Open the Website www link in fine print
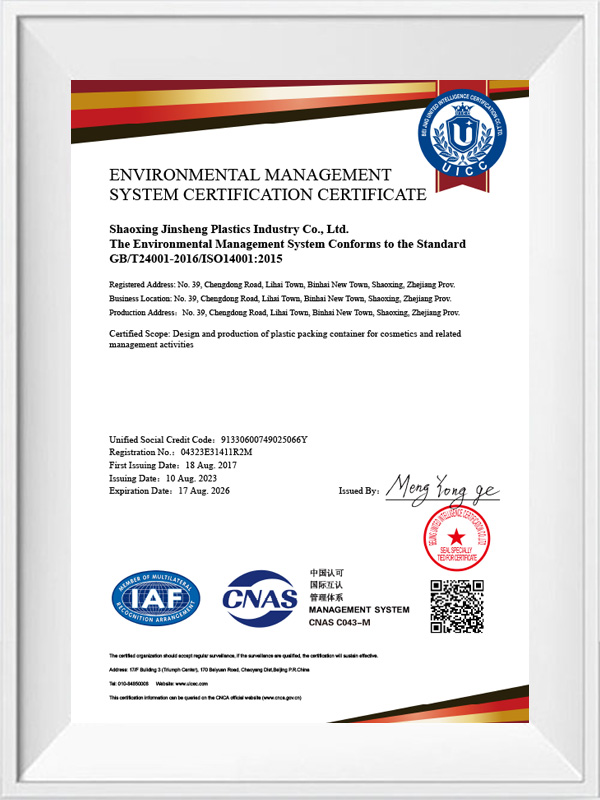Screen dimensions: 600x800 click(x=182, y=684)
